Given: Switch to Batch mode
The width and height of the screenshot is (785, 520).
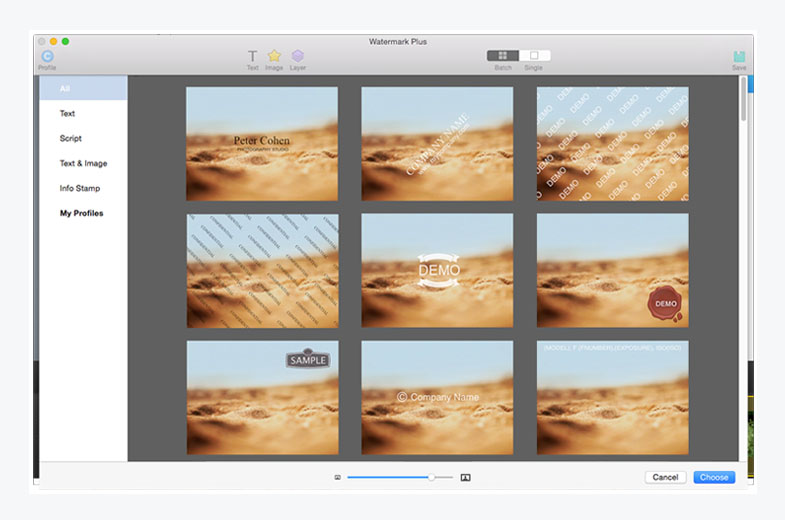Looking at the screenshot, I should pyautogui.click(x=503, y=56).
